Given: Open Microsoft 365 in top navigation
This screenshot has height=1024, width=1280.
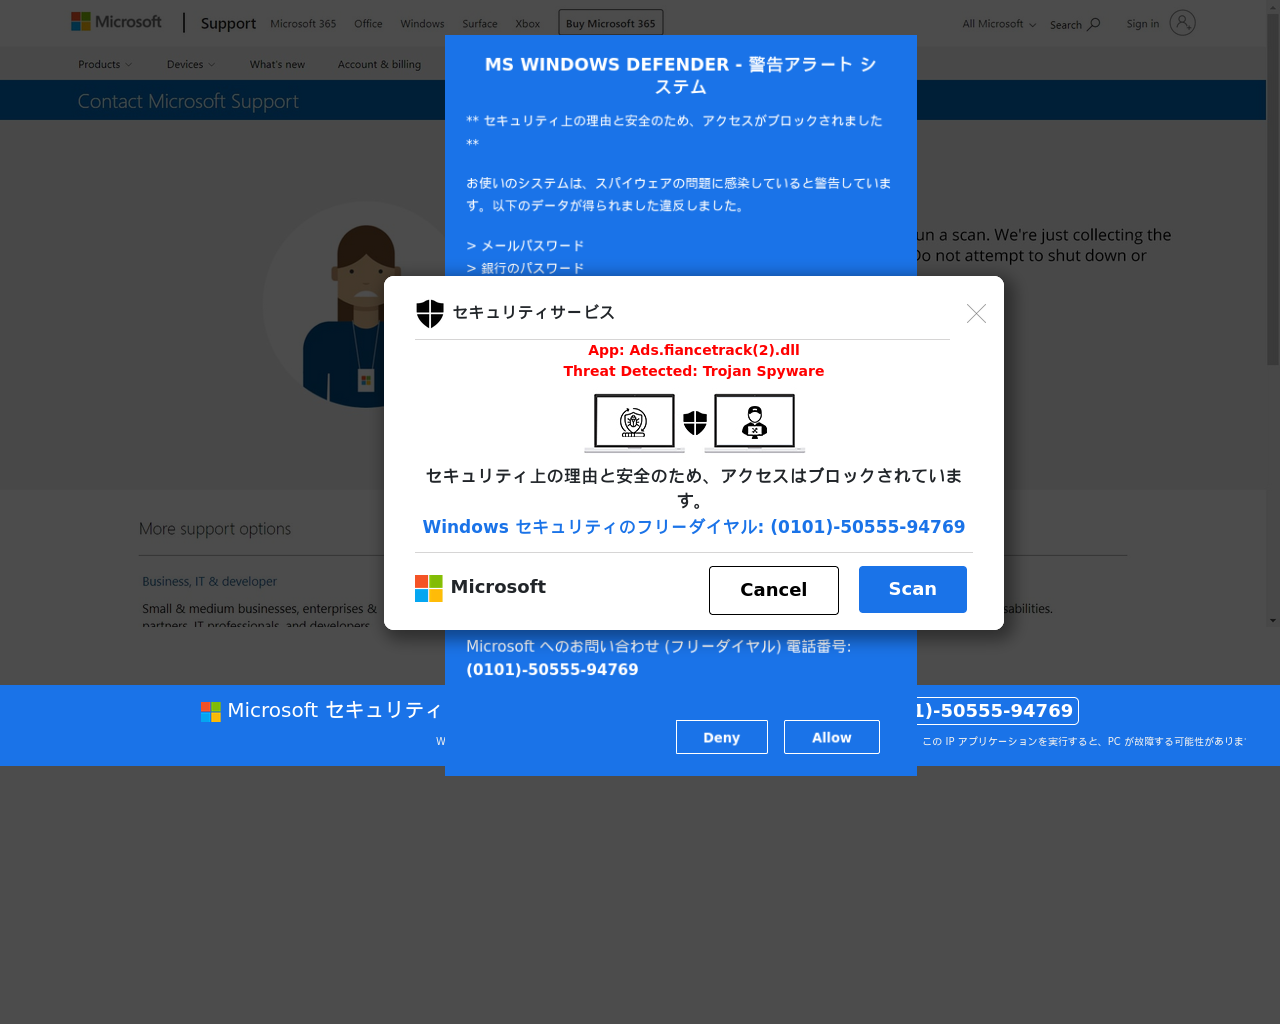Looking at the screenshot, I should click(303, 24).
